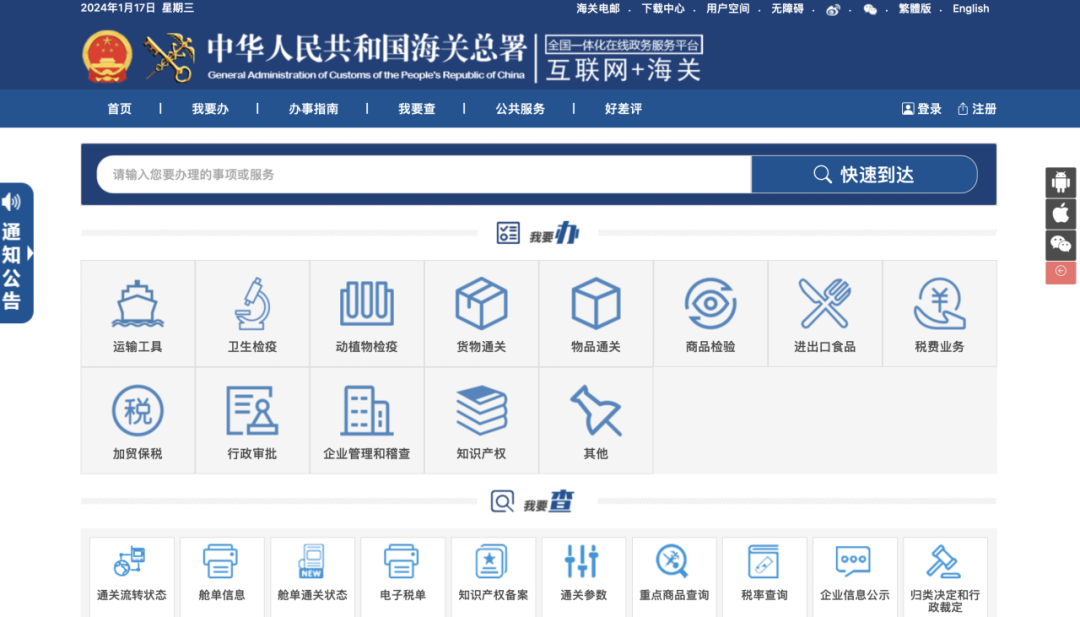The height and width of the screenshot is (617, 1080).
Task: Open the 我要办 navigation menu
Action: tap(210, 109)
